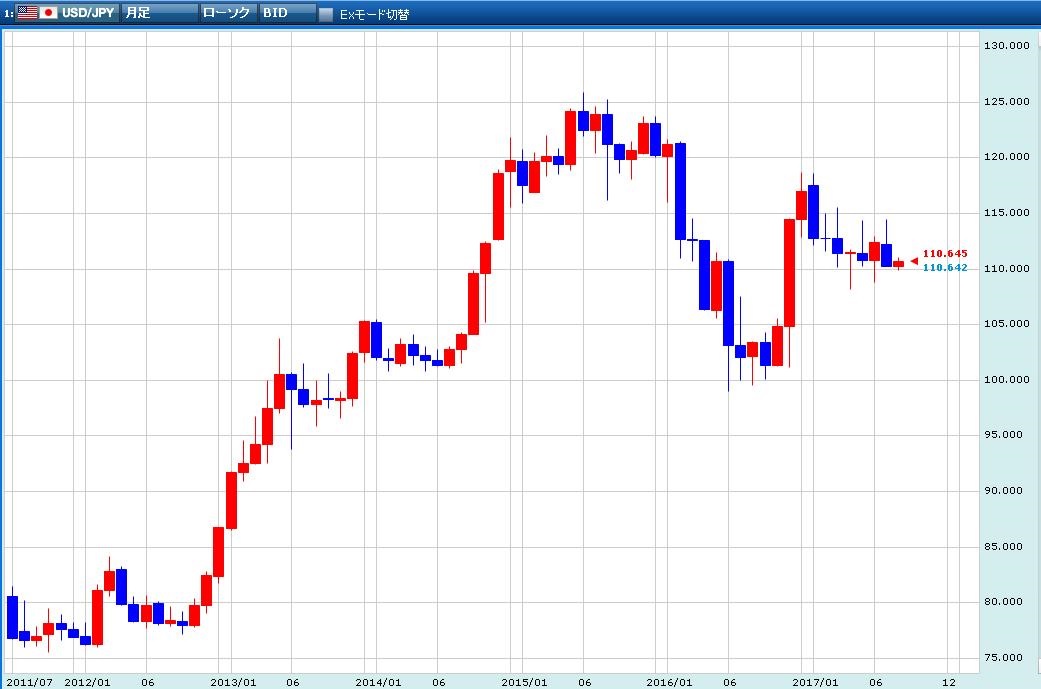Click the 2017/01 date axis label

point(815,682)
